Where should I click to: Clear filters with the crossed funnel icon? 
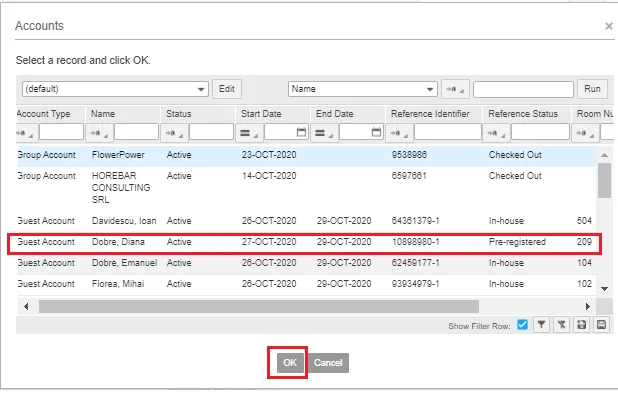561,325
